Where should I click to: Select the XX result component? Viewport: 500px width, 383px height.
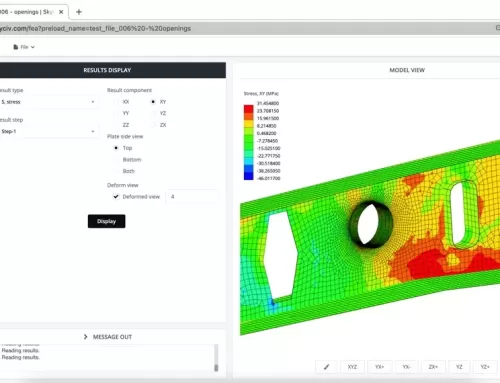116,102
